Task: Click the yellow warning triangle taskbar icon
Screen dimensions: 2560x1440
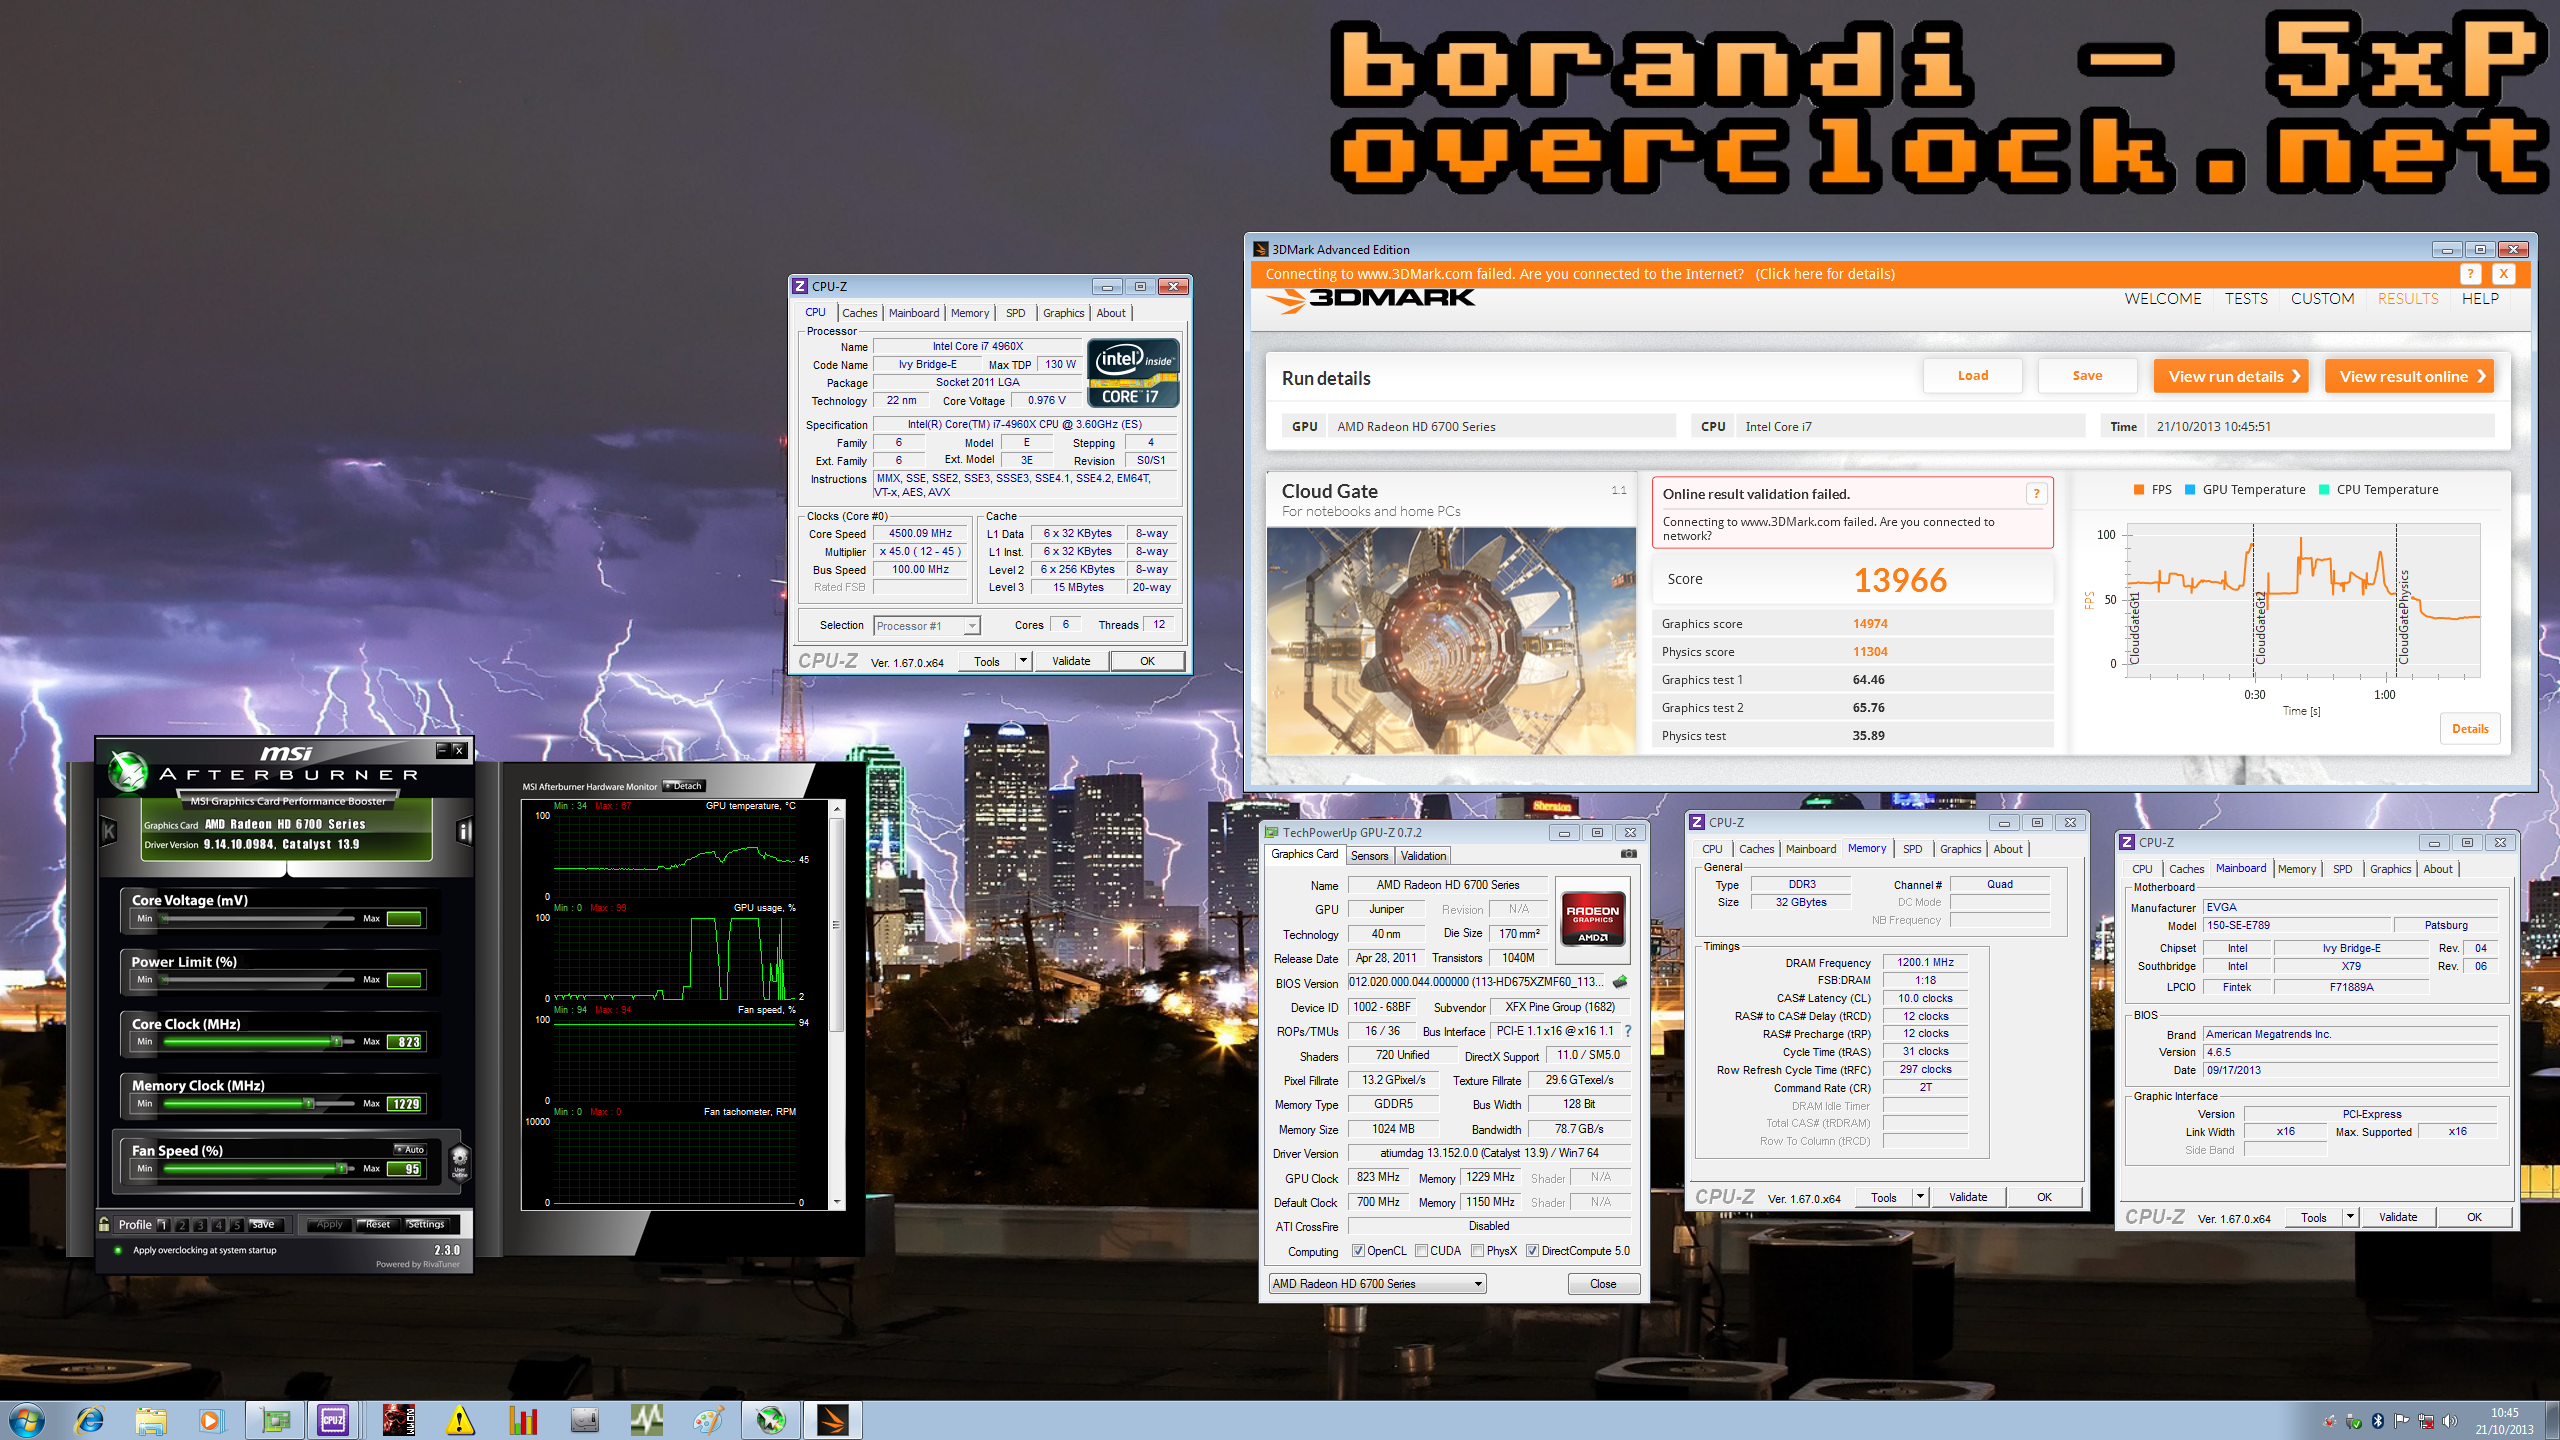Action: 460,1420
